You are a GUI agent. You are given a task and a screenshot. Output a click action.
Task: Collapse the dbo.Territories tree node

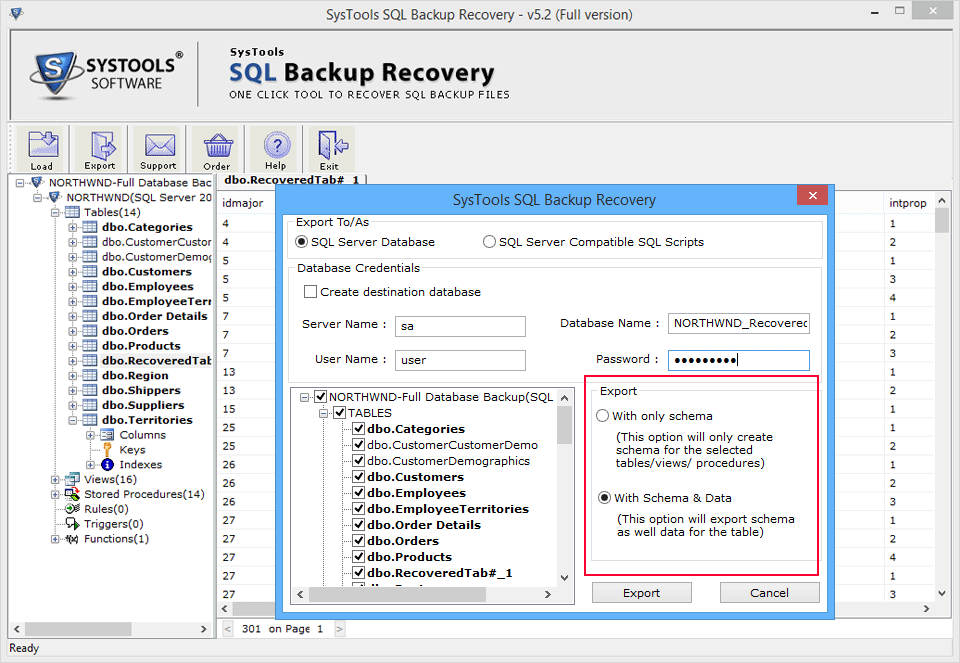click(x=73, y=420)
